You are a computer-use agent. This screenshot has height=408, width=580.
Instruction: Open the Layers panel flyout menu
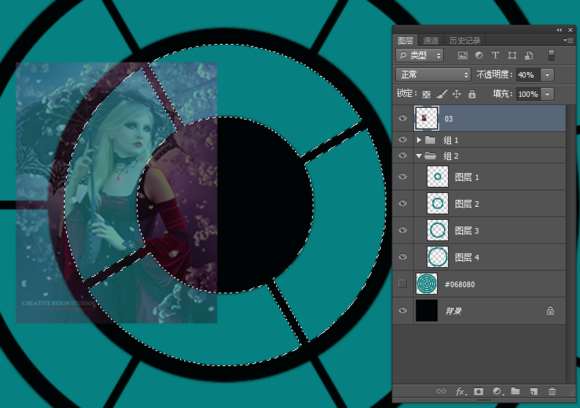tap(567, 40)
